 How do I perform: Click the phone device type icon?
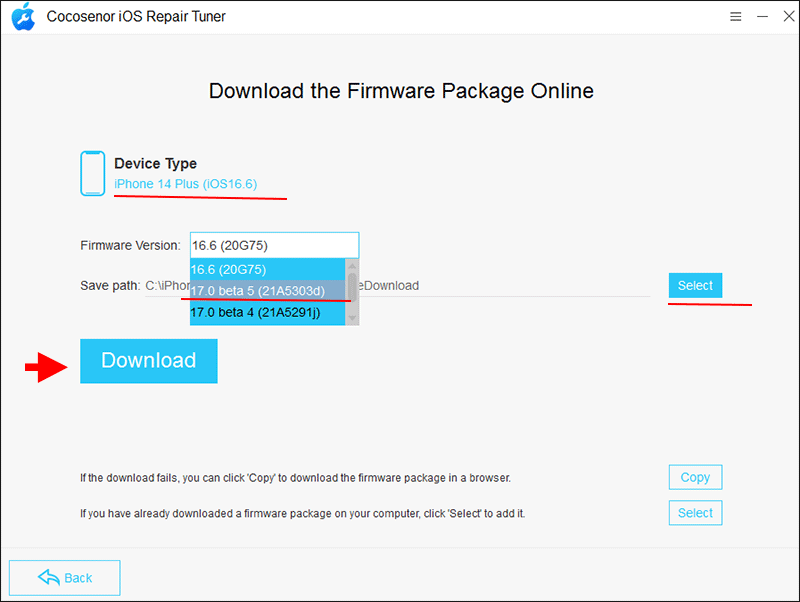pos(92,173)
